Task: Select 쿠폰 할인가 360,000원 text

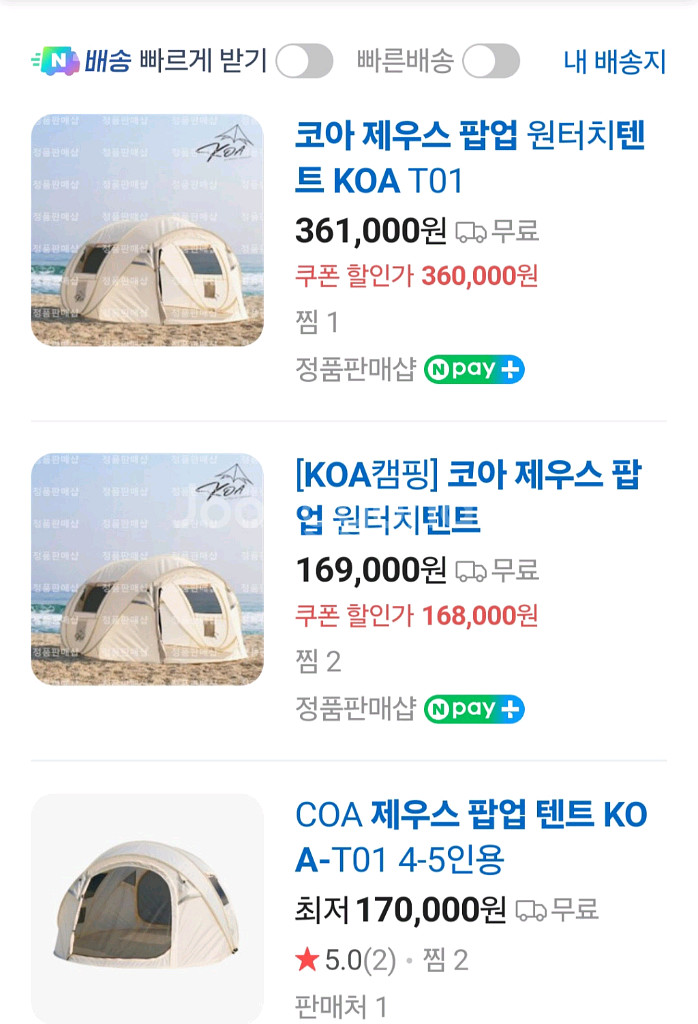Action: pyautogui.click(x=416, y=275)
